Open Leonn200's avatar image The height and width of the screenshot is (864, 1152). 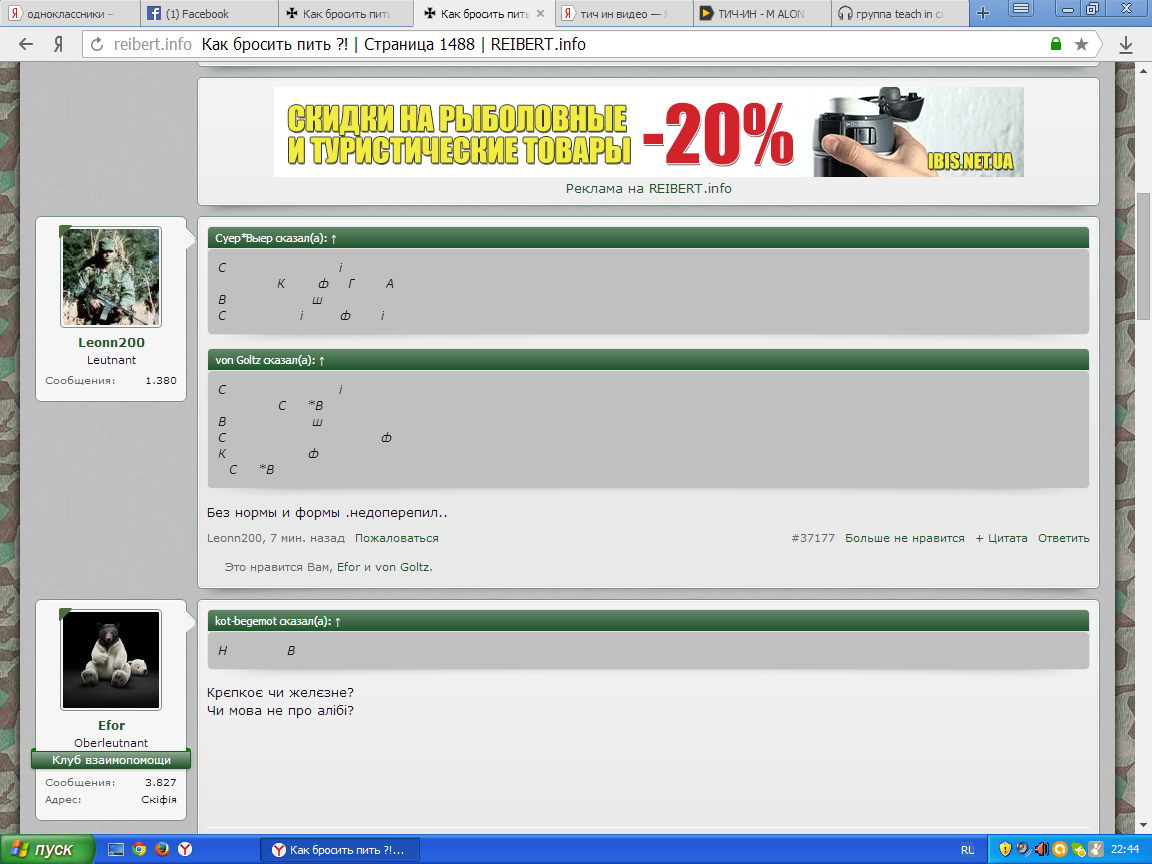111,277
